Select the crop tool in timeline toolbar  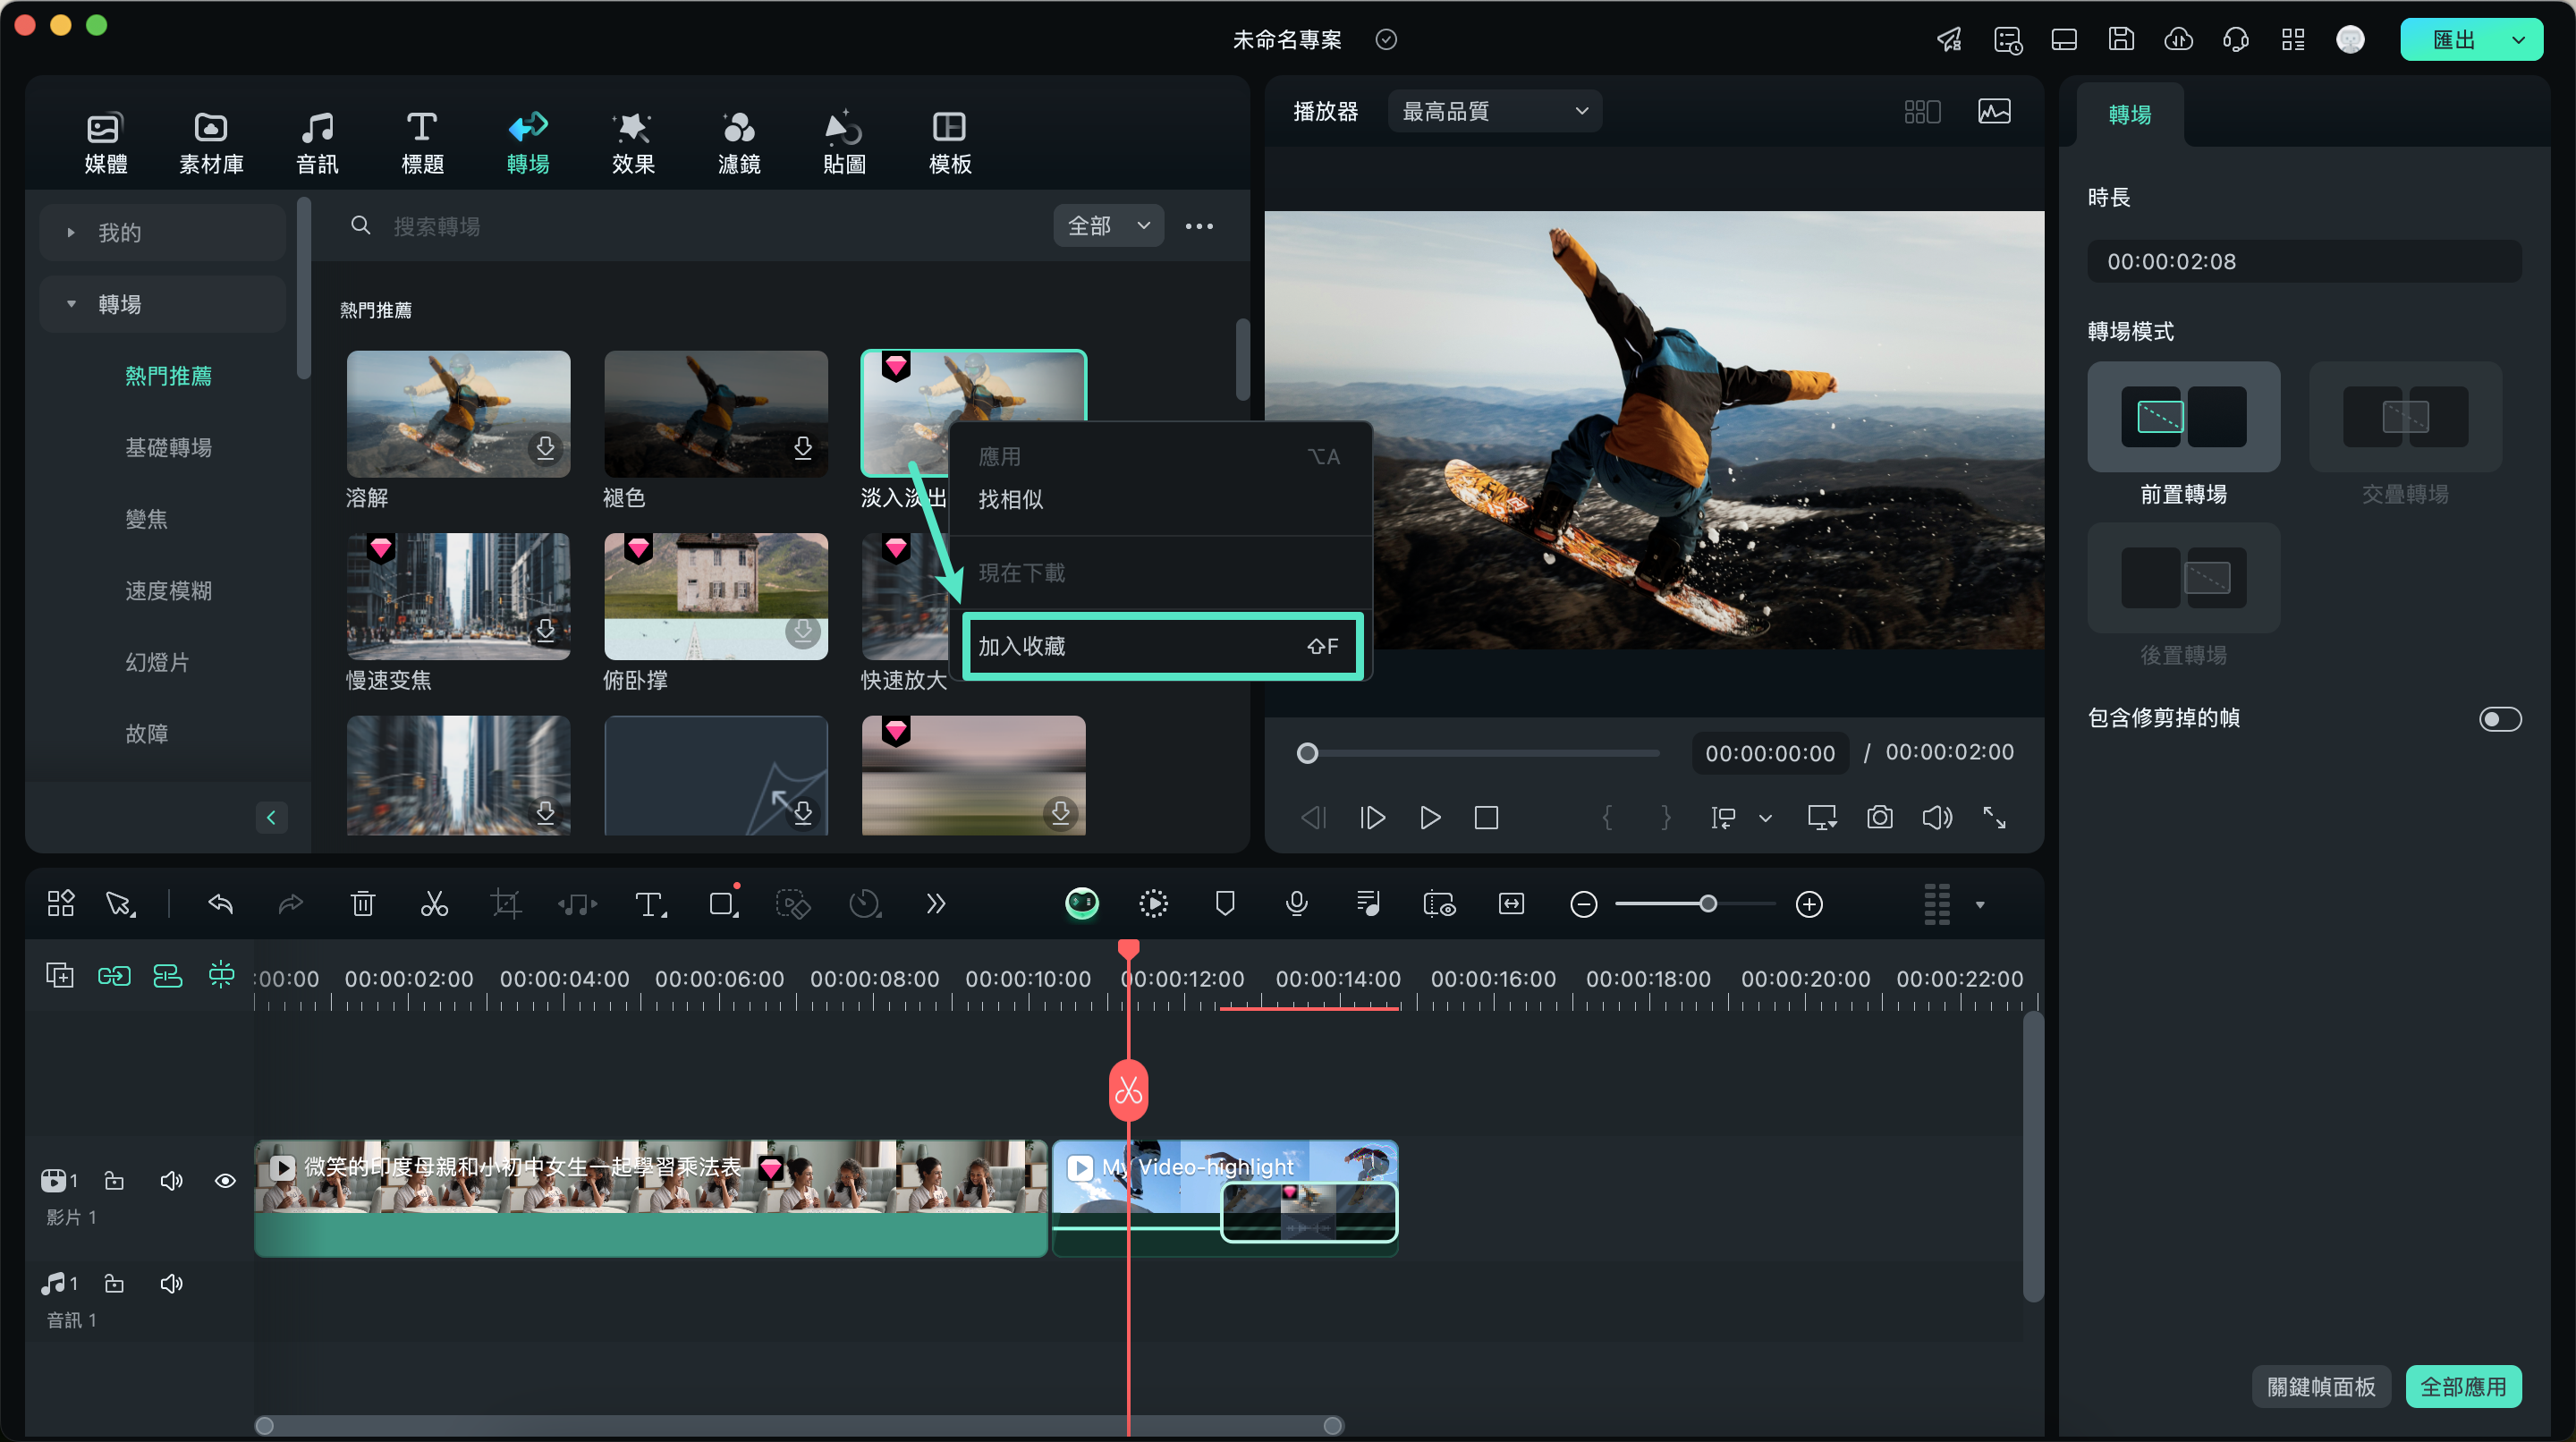point(506,904)
